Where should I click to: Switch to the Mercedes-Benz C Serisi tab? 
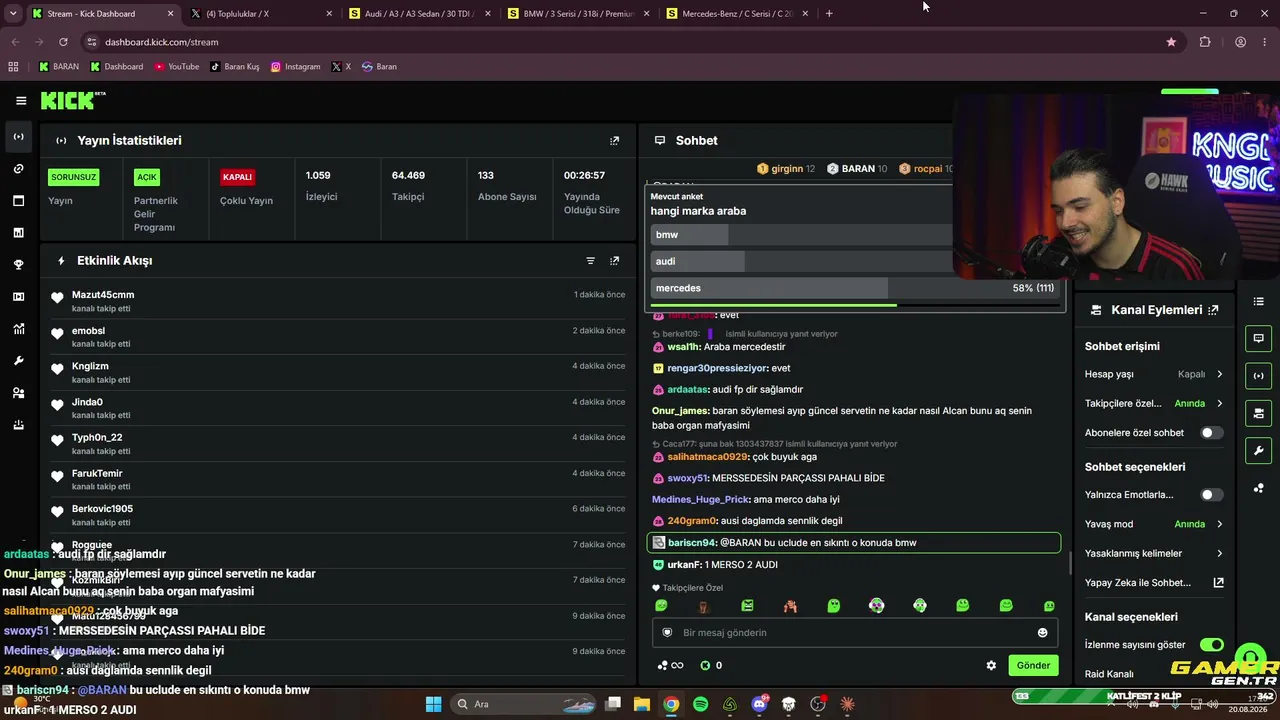tap(736, 14)
